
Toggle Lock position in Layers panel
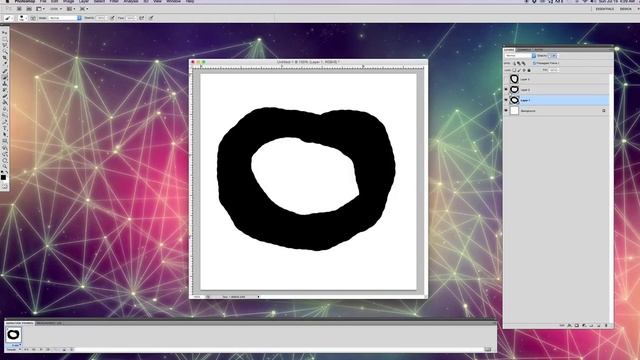[x=524, y=70]
